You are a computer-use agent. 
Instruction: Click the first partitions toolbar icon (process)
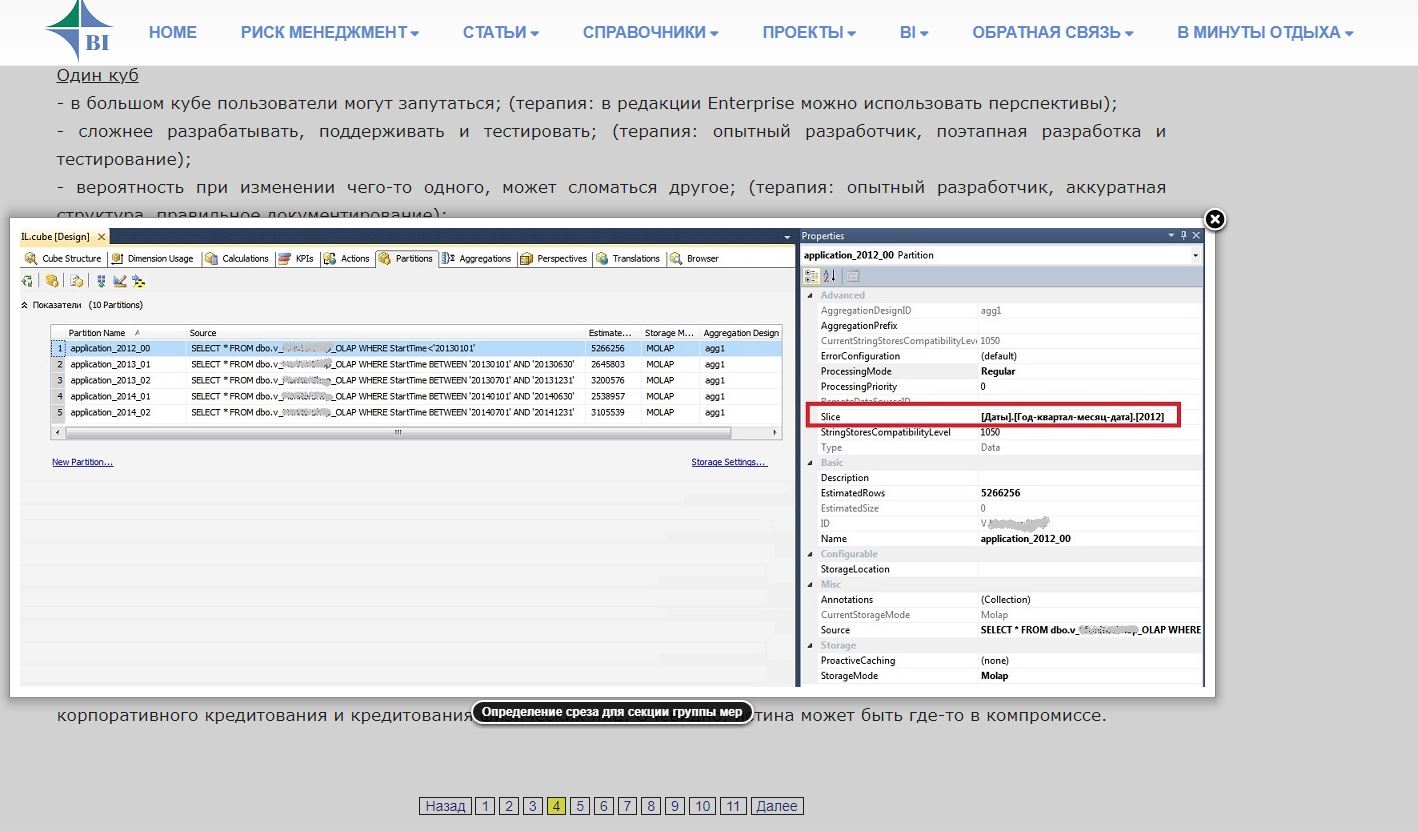pyautogui.click(x=28, y=281)
